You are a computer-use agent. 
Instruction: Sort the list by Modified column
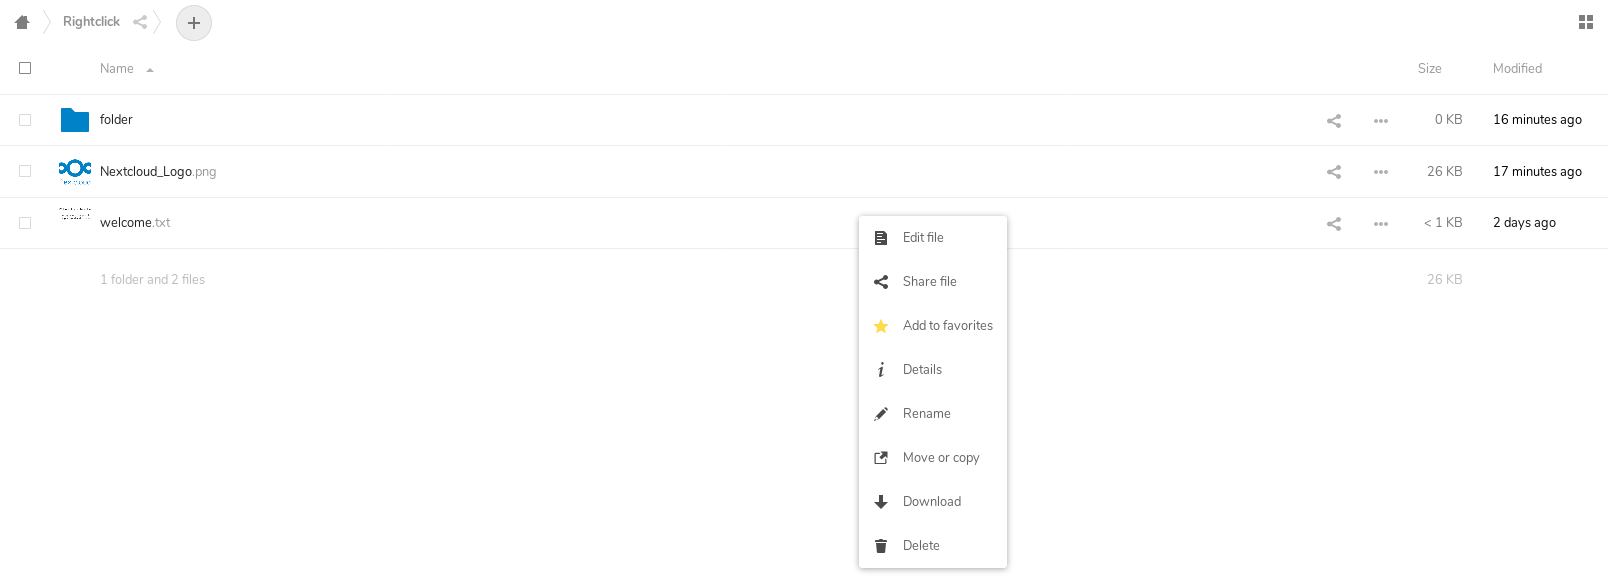(x=1517, y=69)
